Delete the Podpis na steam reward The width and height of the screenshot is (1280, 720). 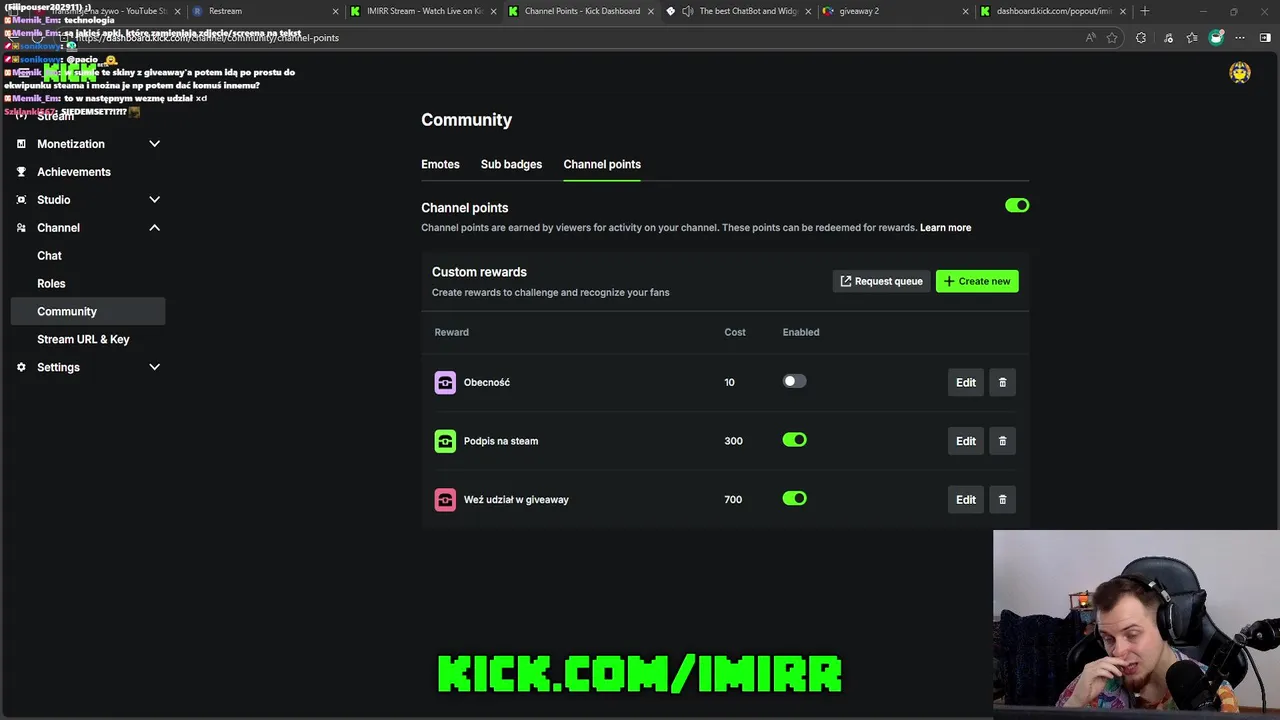click(x=1003, y=441)
